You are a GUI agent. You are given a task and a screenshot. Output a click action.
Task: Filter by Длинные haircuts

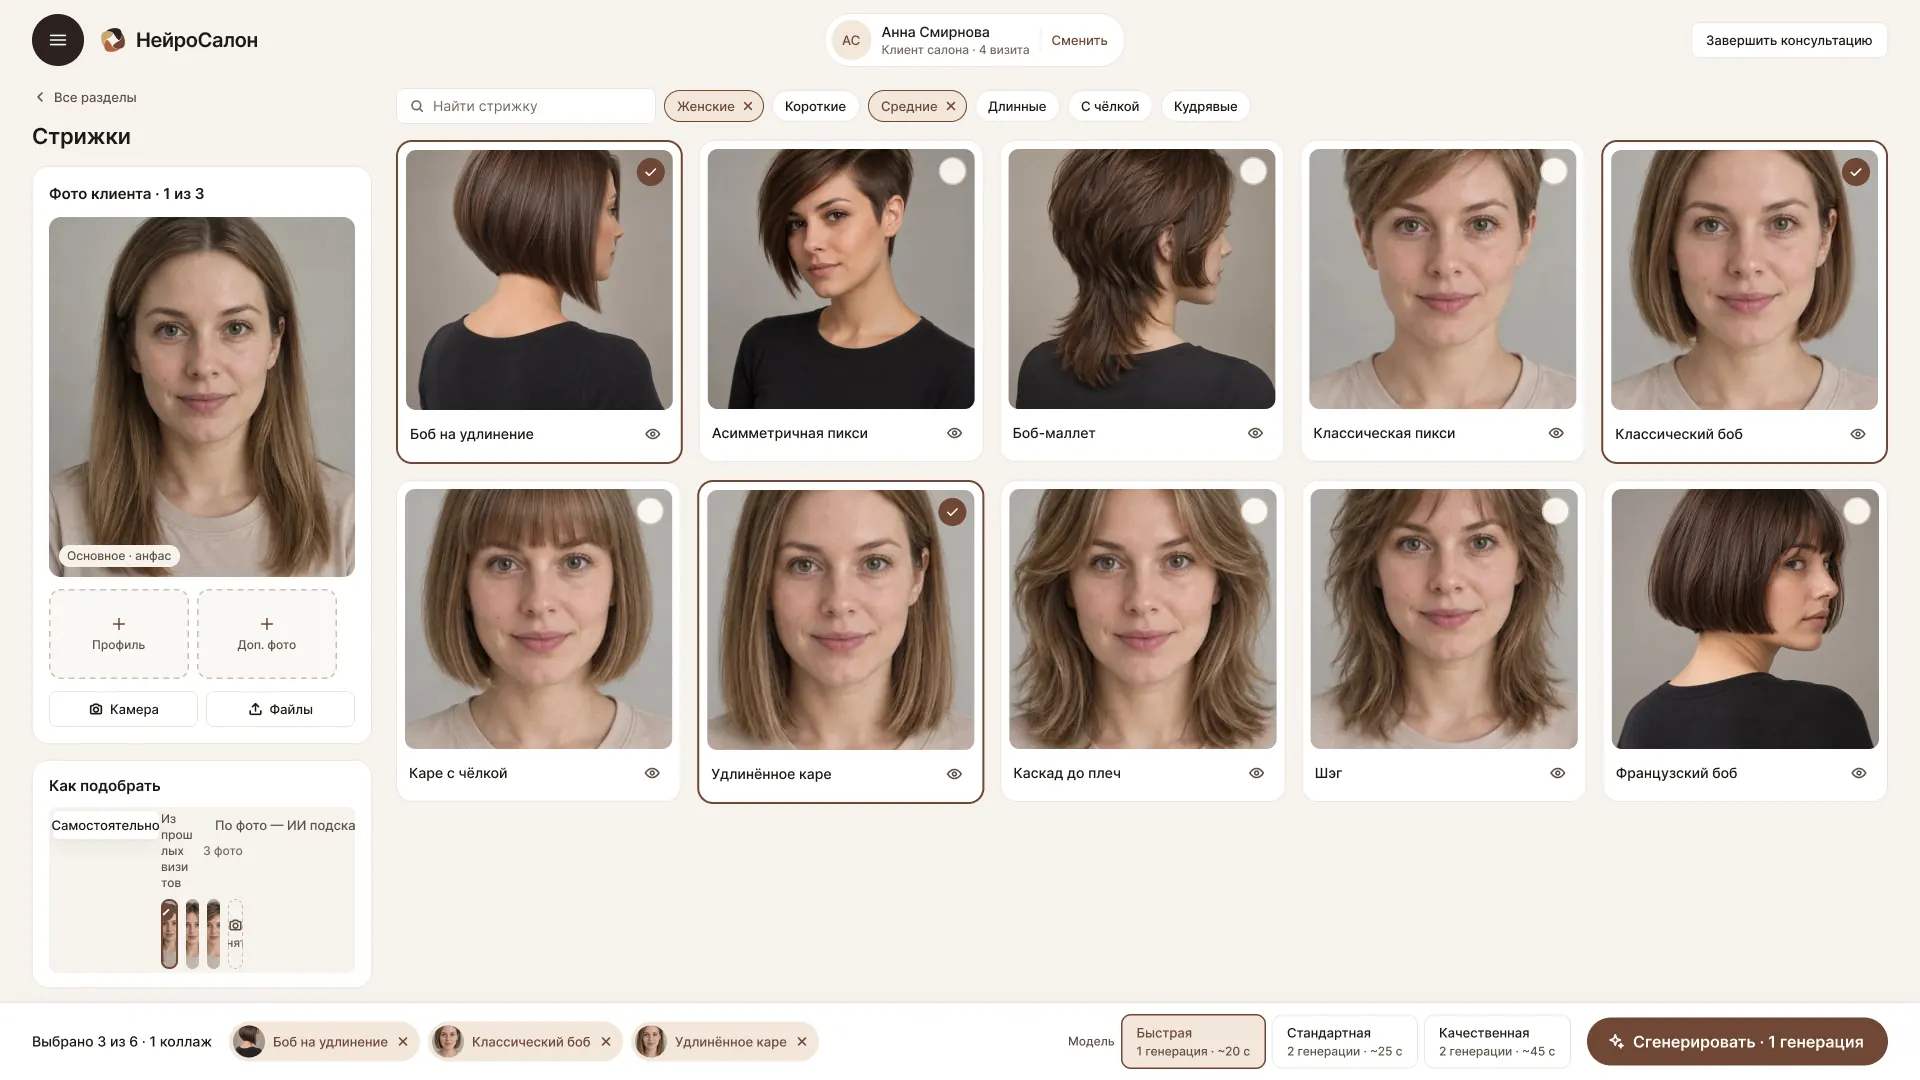click(1017, 106)
